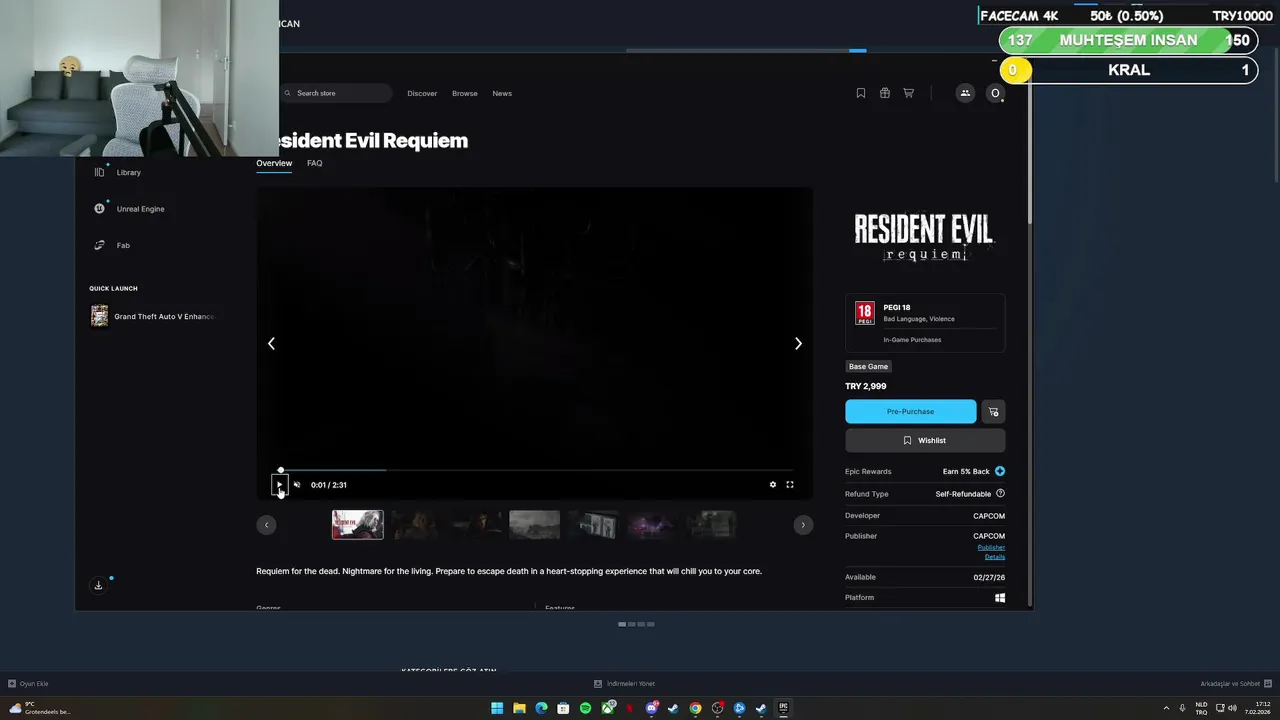Open Steam İndirmeleri Yönet downloads link

coord(625,684)
